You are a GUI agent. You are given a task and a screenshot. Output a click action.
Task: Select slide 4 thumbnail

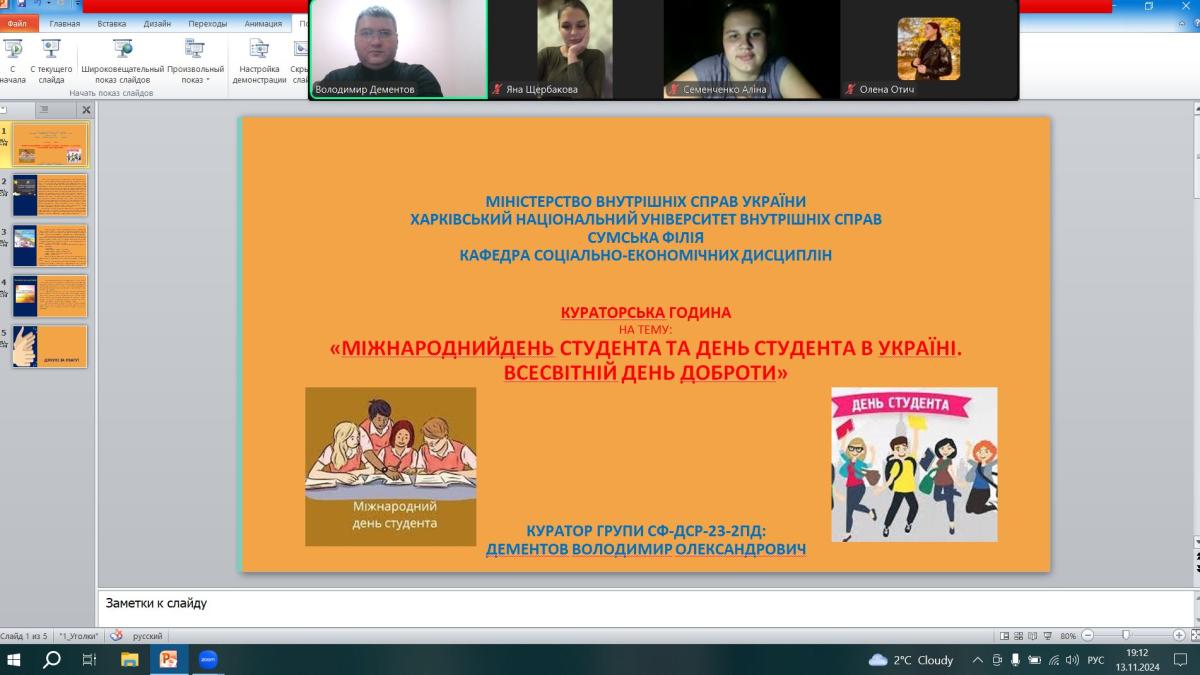pyautogui.click(x=50, y=296)
